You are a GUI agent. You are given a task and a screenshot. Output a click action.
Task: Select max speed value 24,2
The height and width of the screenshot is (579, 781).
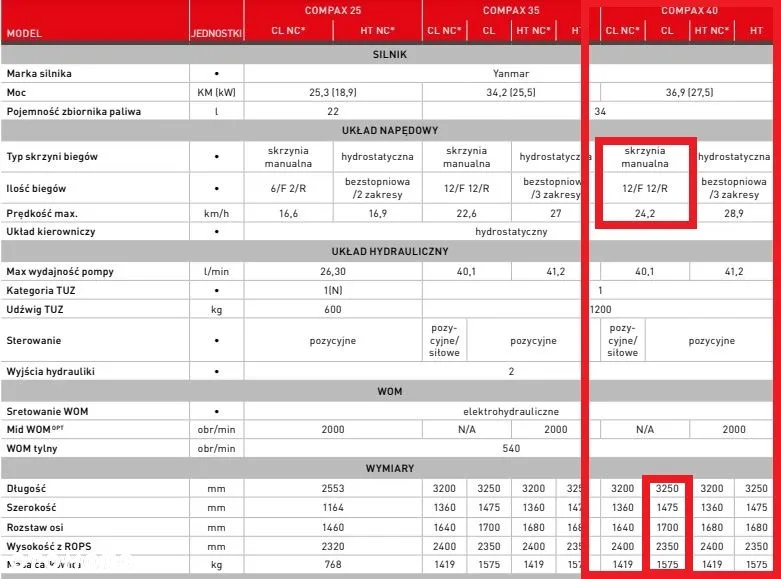[645, 213]
